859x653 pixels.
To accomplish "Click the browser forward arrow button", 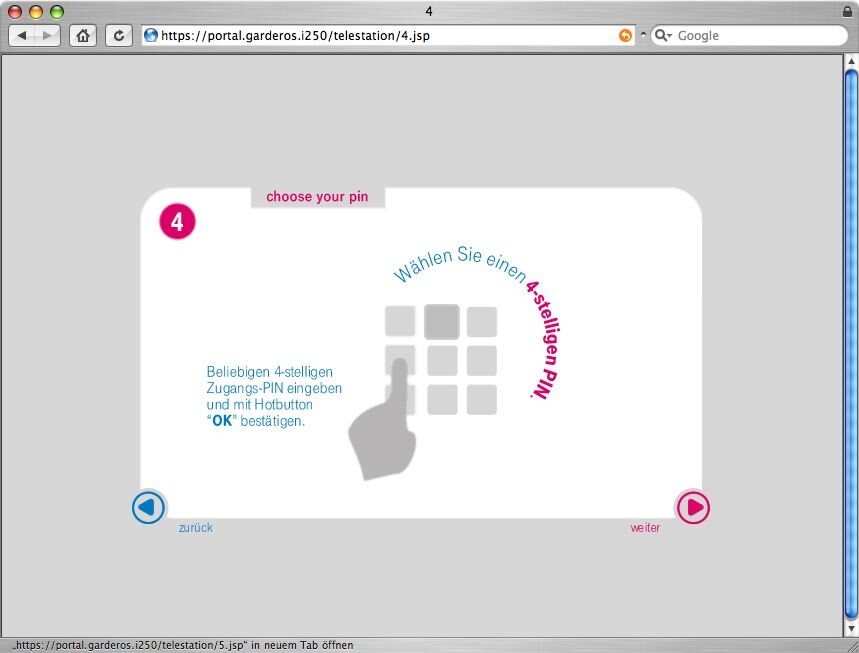I will coord(48,36).
